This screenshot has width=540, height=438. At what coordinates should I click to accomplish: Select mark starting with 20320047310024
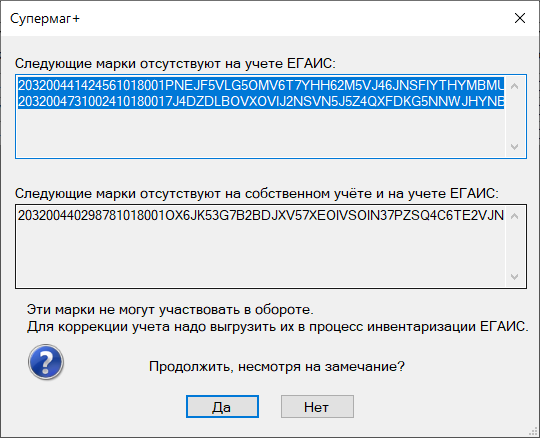click(x=261, y=101)
